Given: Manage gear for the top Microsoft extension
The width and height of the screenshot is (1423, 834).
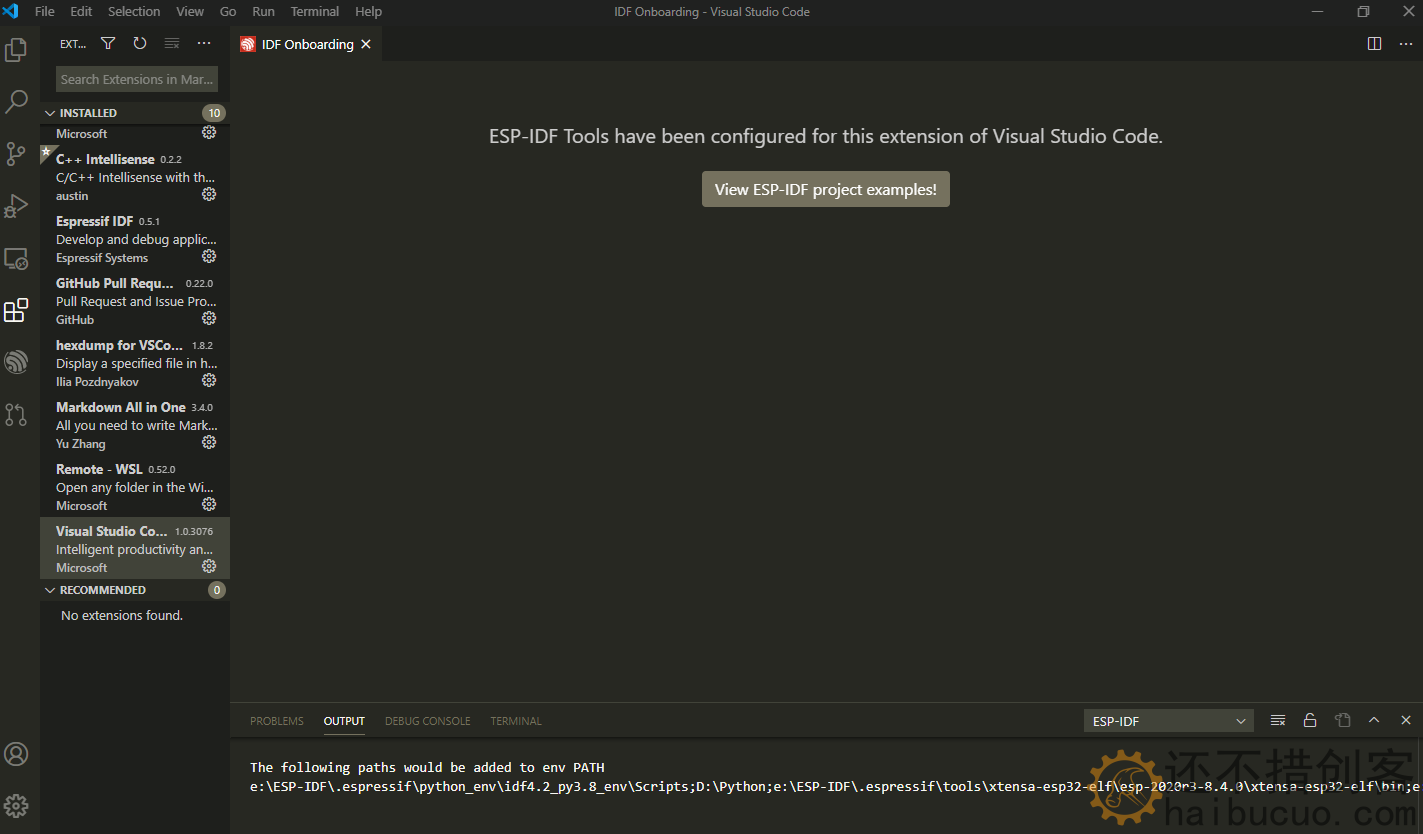Looking at the screenshot, I should [209, 132].
